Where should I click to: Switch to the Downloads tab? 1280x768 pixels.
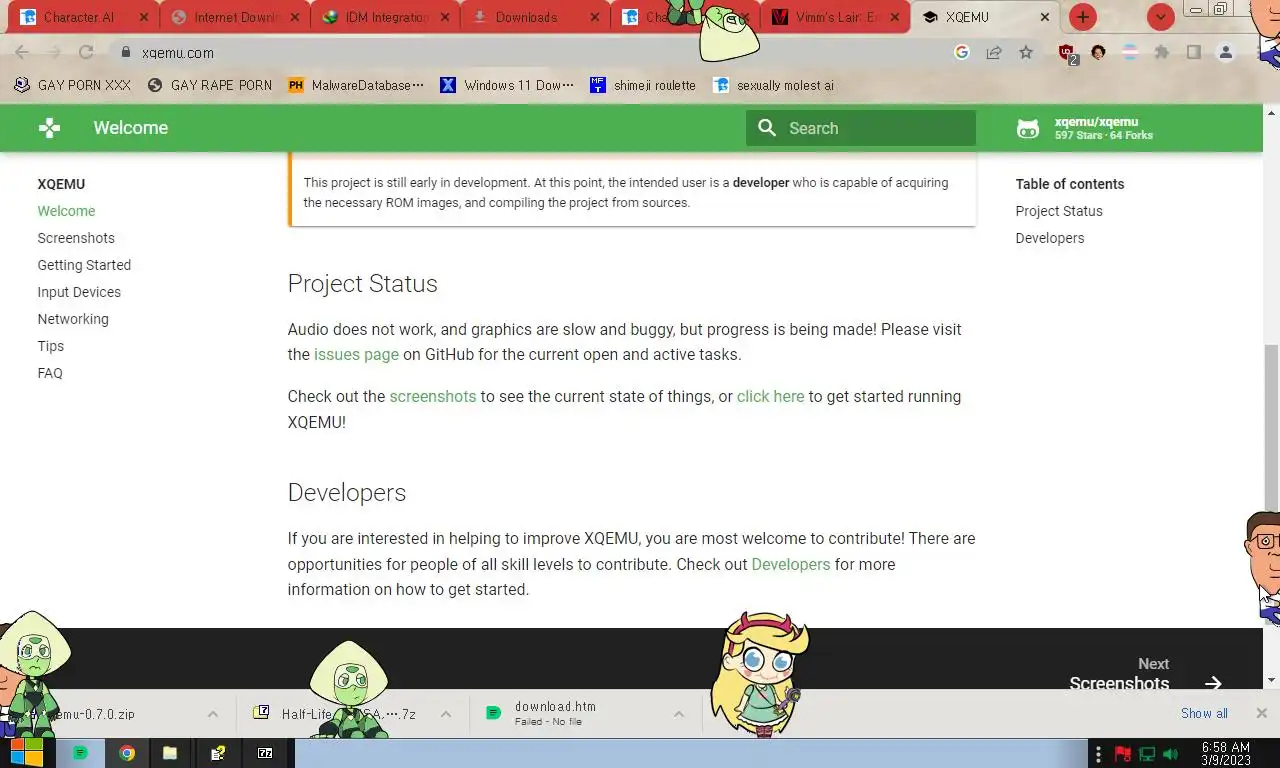pos(535,17)
